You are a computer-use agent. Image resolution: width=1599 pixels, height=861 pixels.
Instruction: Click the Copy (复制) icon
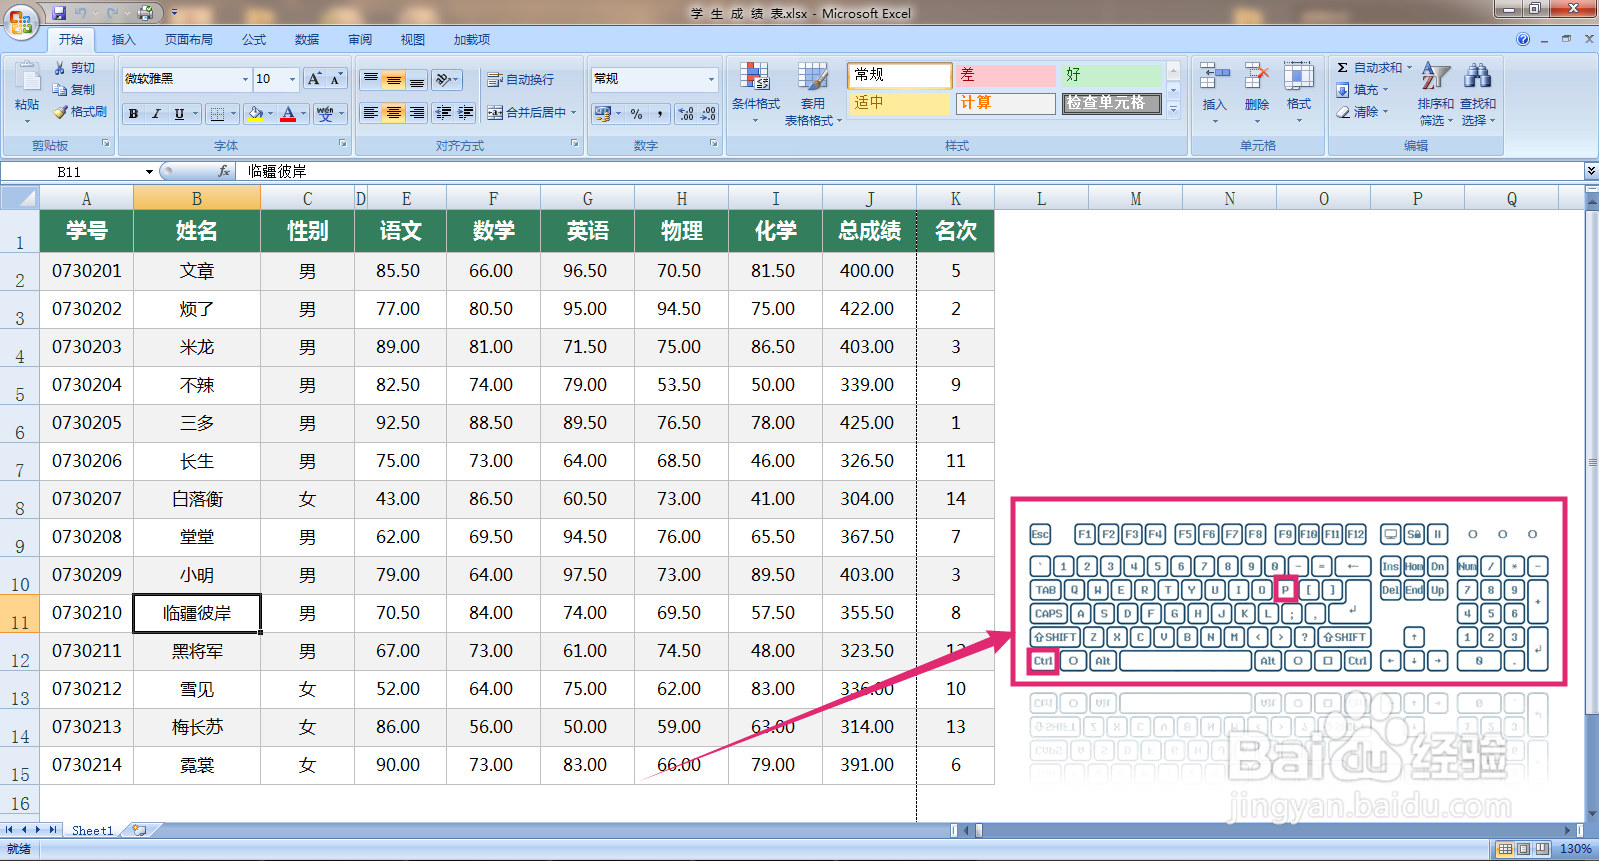pyautogui.click(x=60, y=90)
